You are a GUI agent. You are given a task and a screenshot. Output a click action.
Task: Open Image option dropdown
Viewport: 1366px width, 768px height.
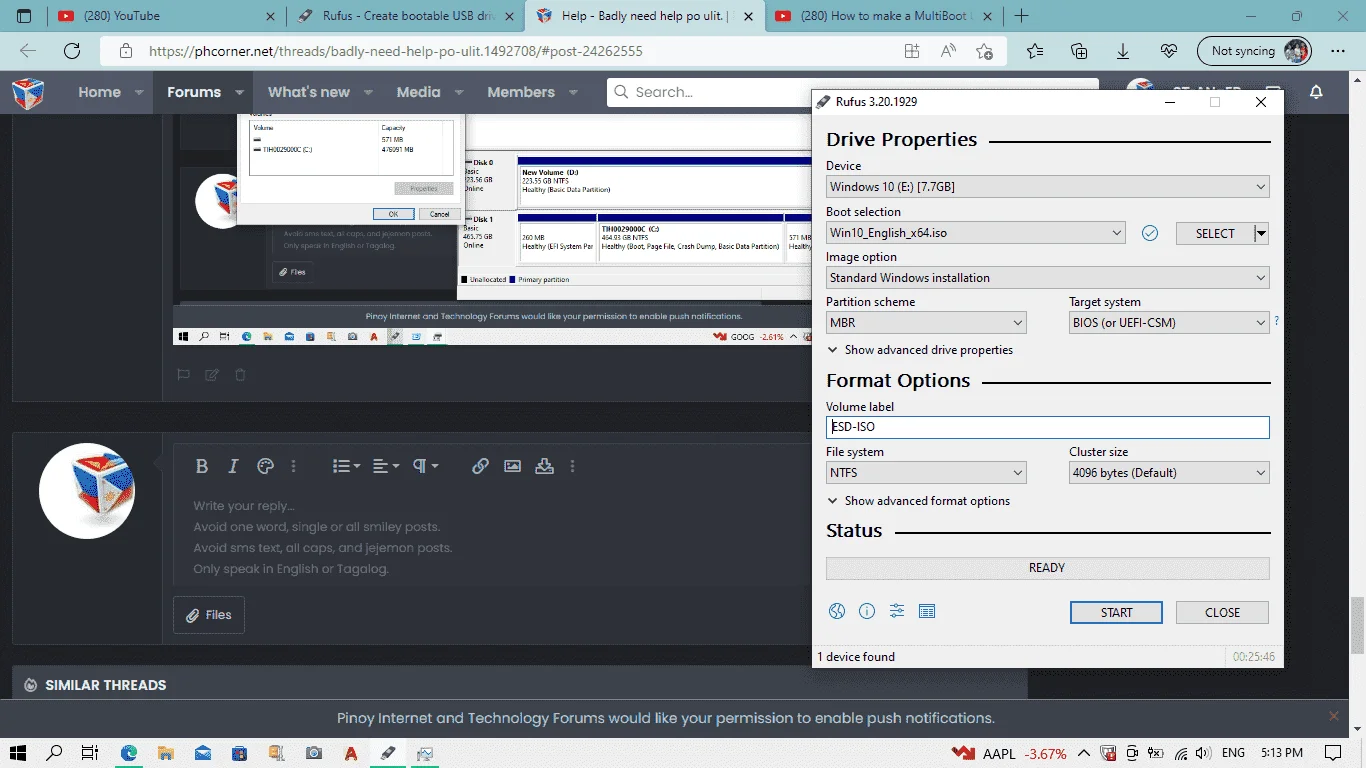pyautogui.click(x=1047, y=278)
